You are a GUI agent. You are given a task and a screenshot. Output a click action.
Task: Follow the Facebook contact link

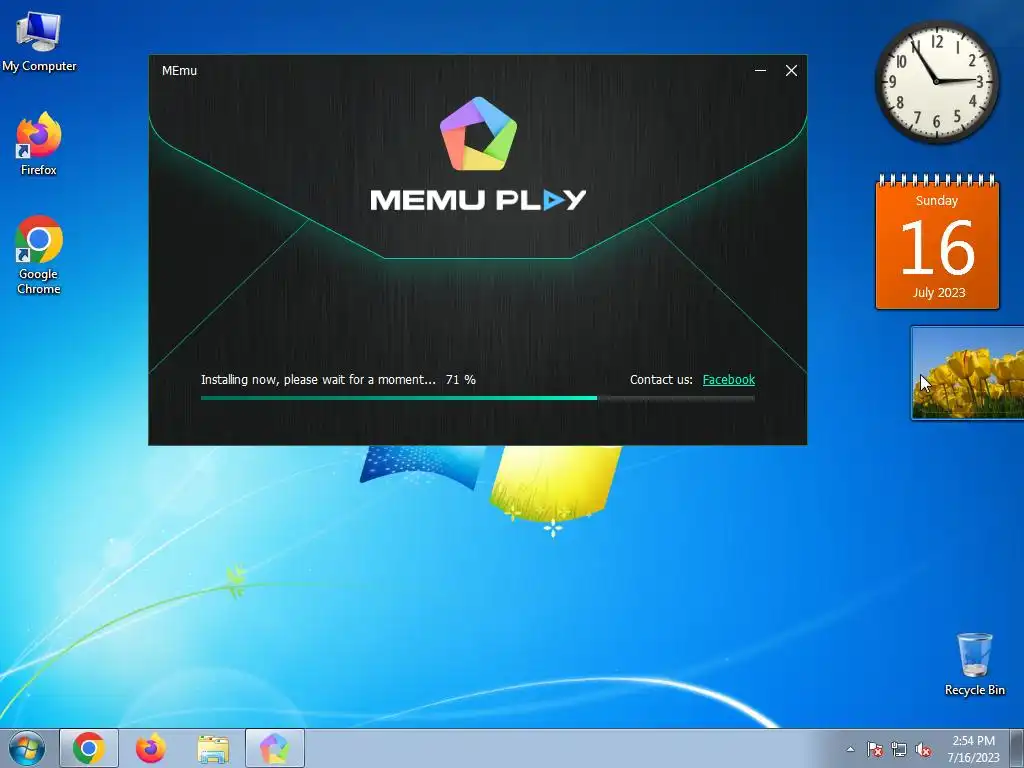pyautogui.click(x=729, y=379)
